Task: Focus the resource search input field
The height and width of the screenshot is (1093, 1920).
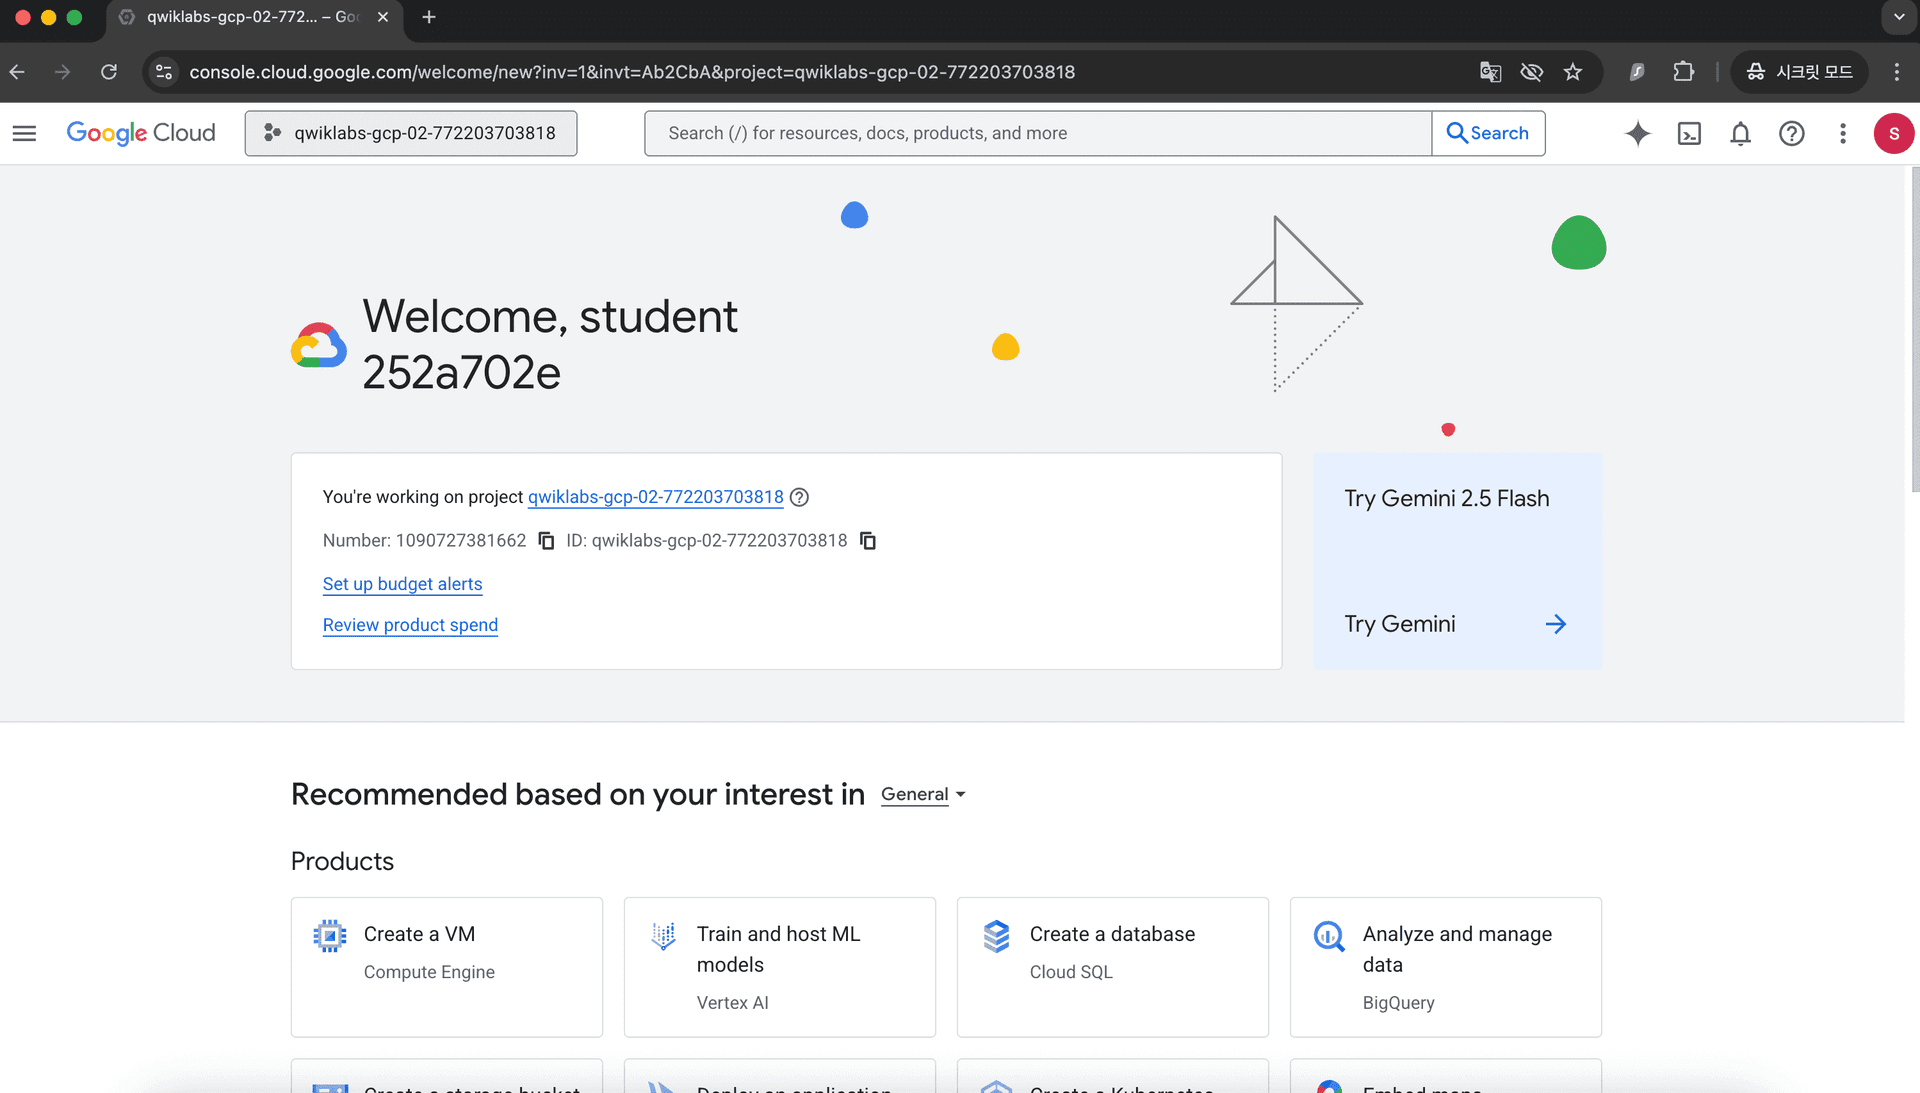Action: click(1038, 133)
